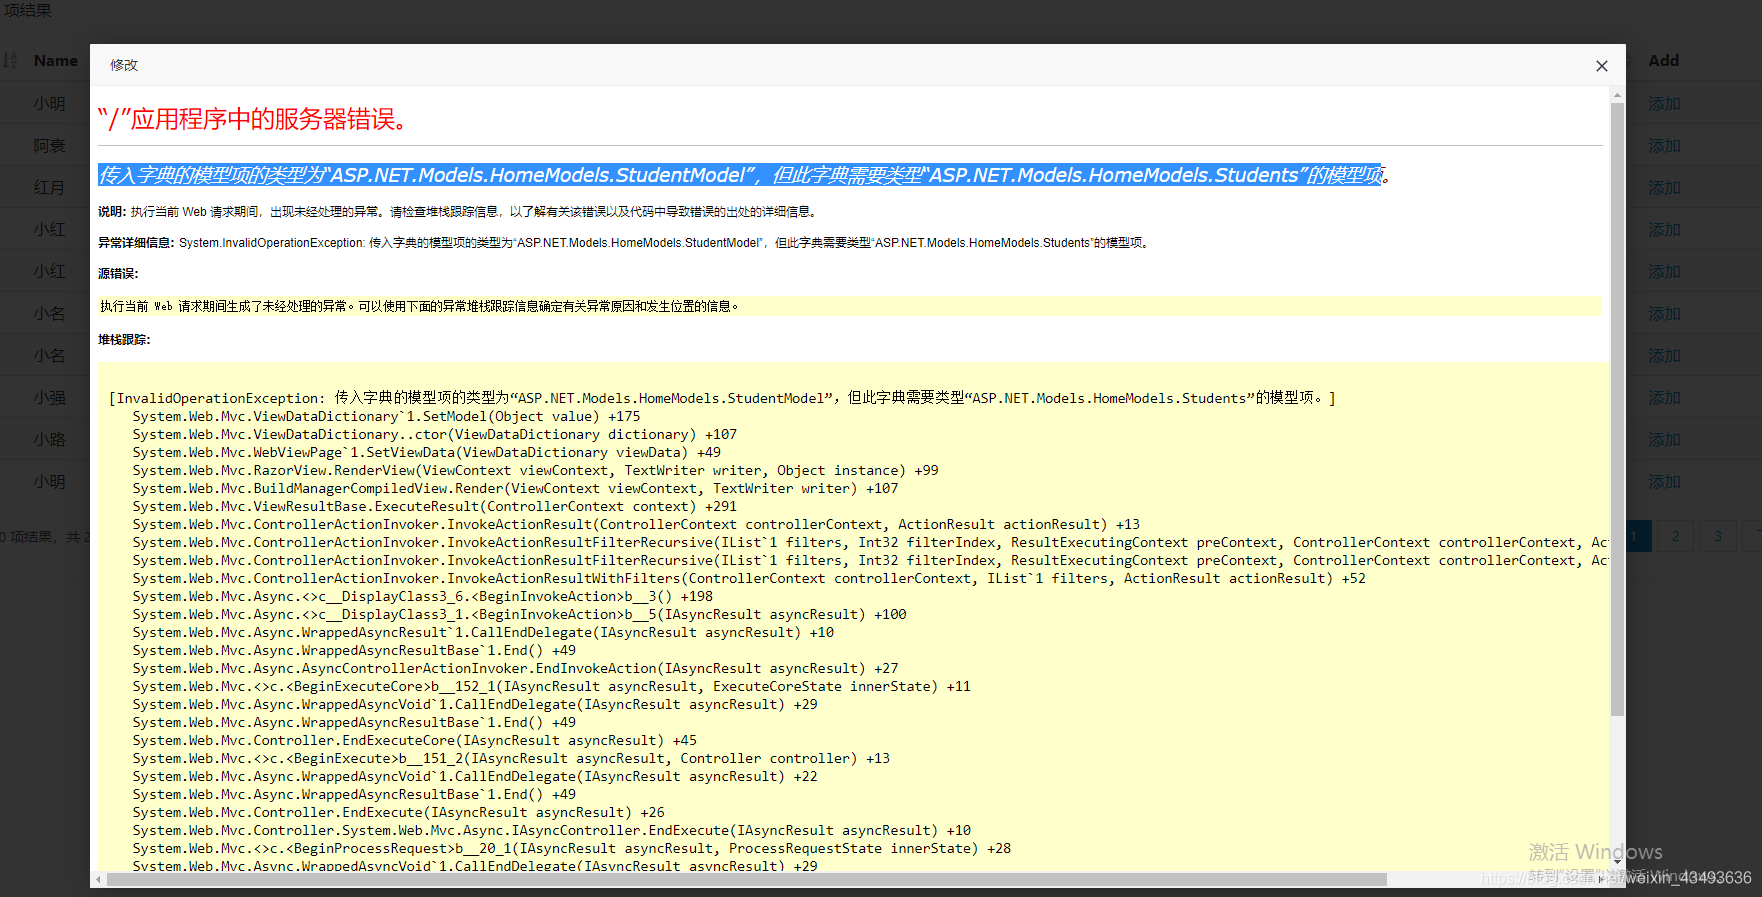Click the vertical scrollbar up arrow
This screenshot has height=897, width=1762.
pos(1617,95)
